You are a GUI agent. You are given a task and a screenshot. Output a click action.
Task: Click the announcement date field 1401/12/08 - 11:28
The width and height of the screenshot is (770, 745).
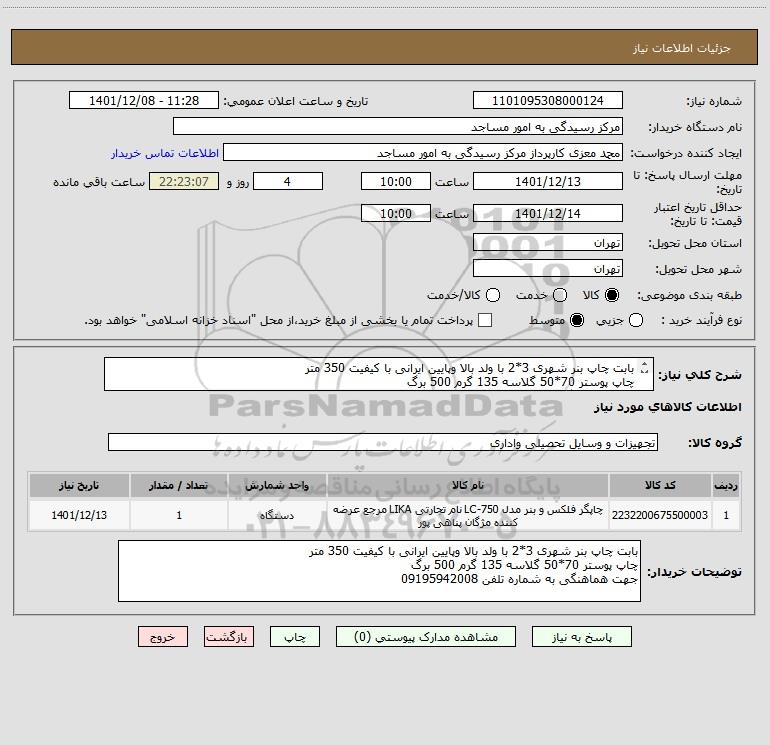(144, 101)
